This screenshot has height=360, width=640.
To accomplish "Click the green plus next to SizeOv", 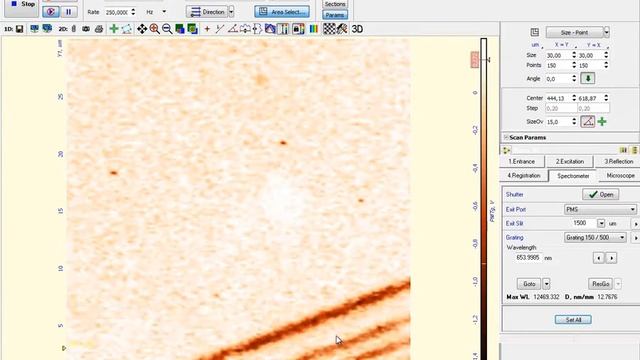I will coord(602,122).
